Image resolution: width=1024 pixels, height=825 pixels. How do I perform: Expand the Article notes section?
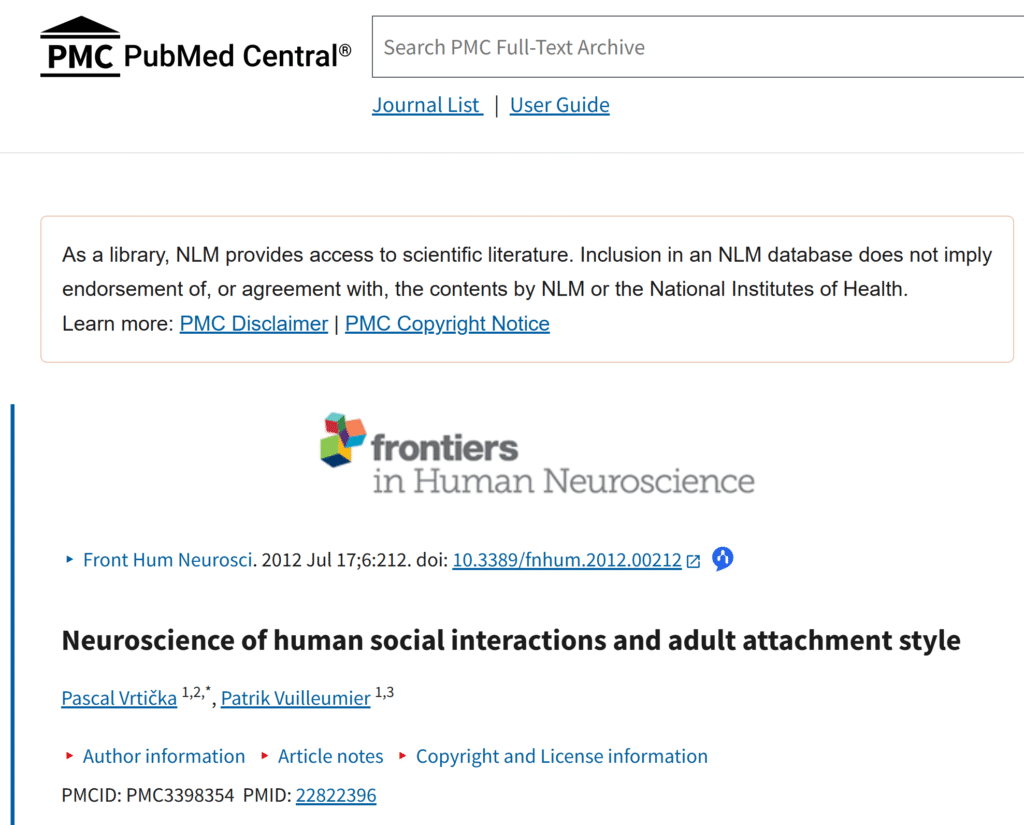[x=330, y=756]
